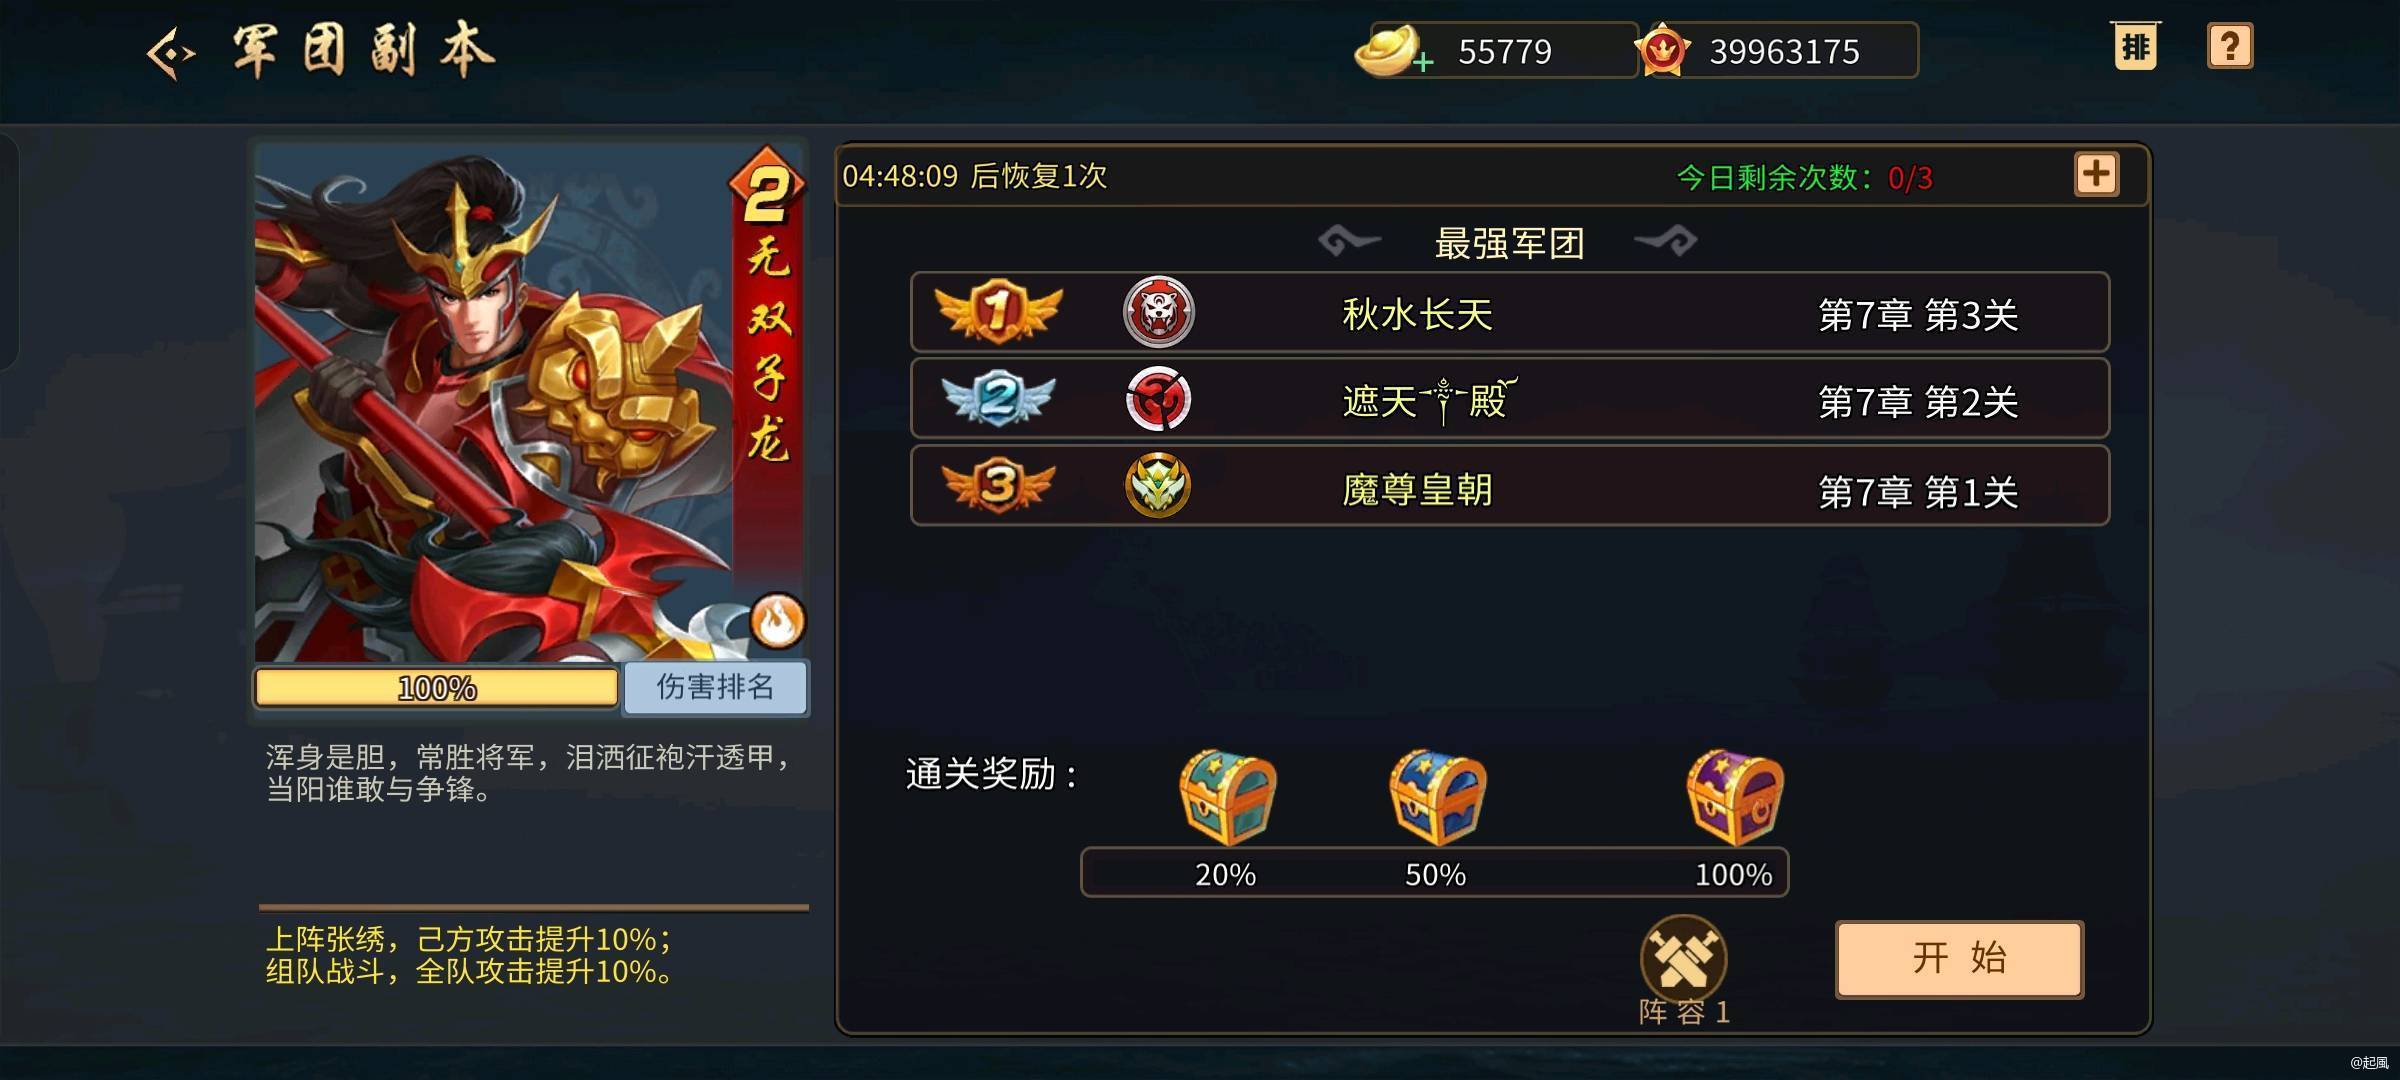Tap the 无双子龙 boss portrait
The image size is (2400, 1080).
529,402
